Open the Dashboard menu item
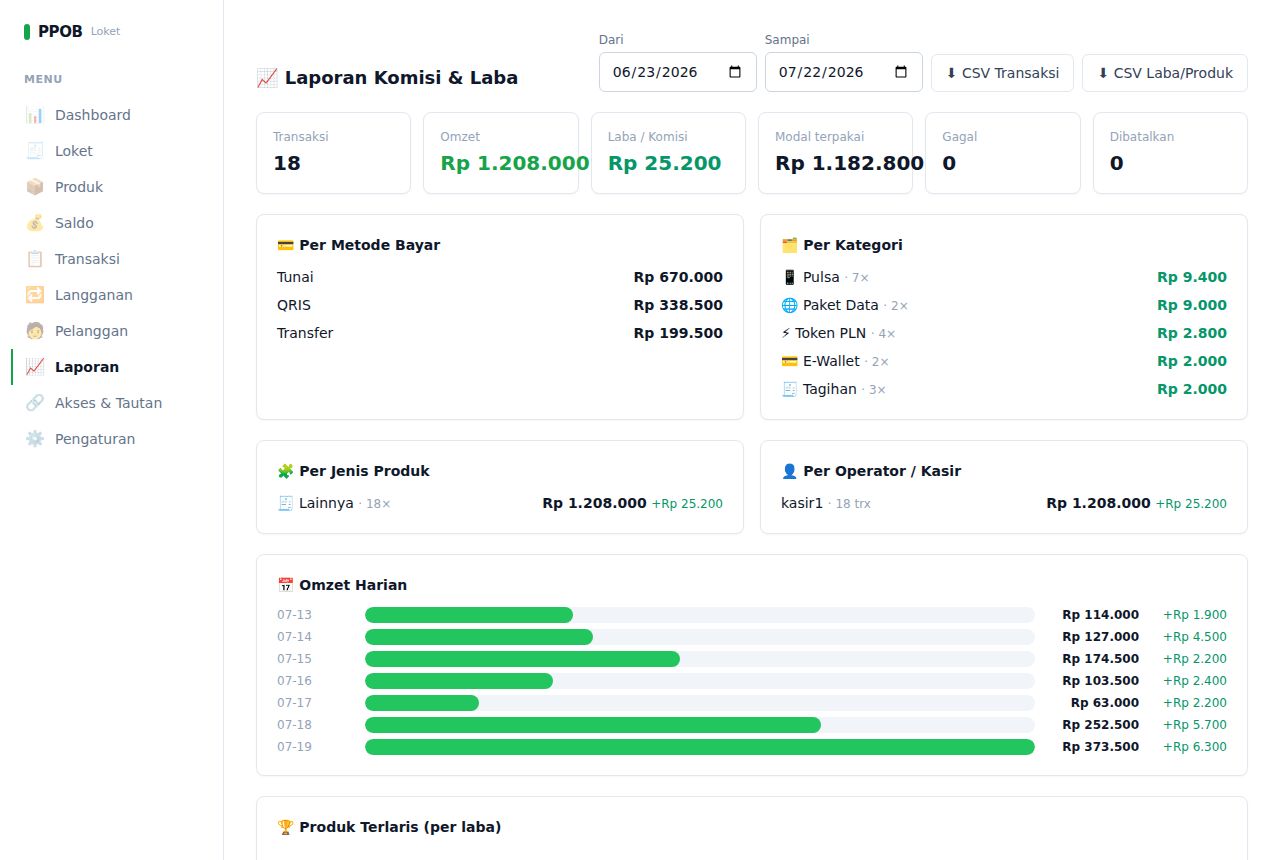 pyautogui.click(x=111, y=115)
